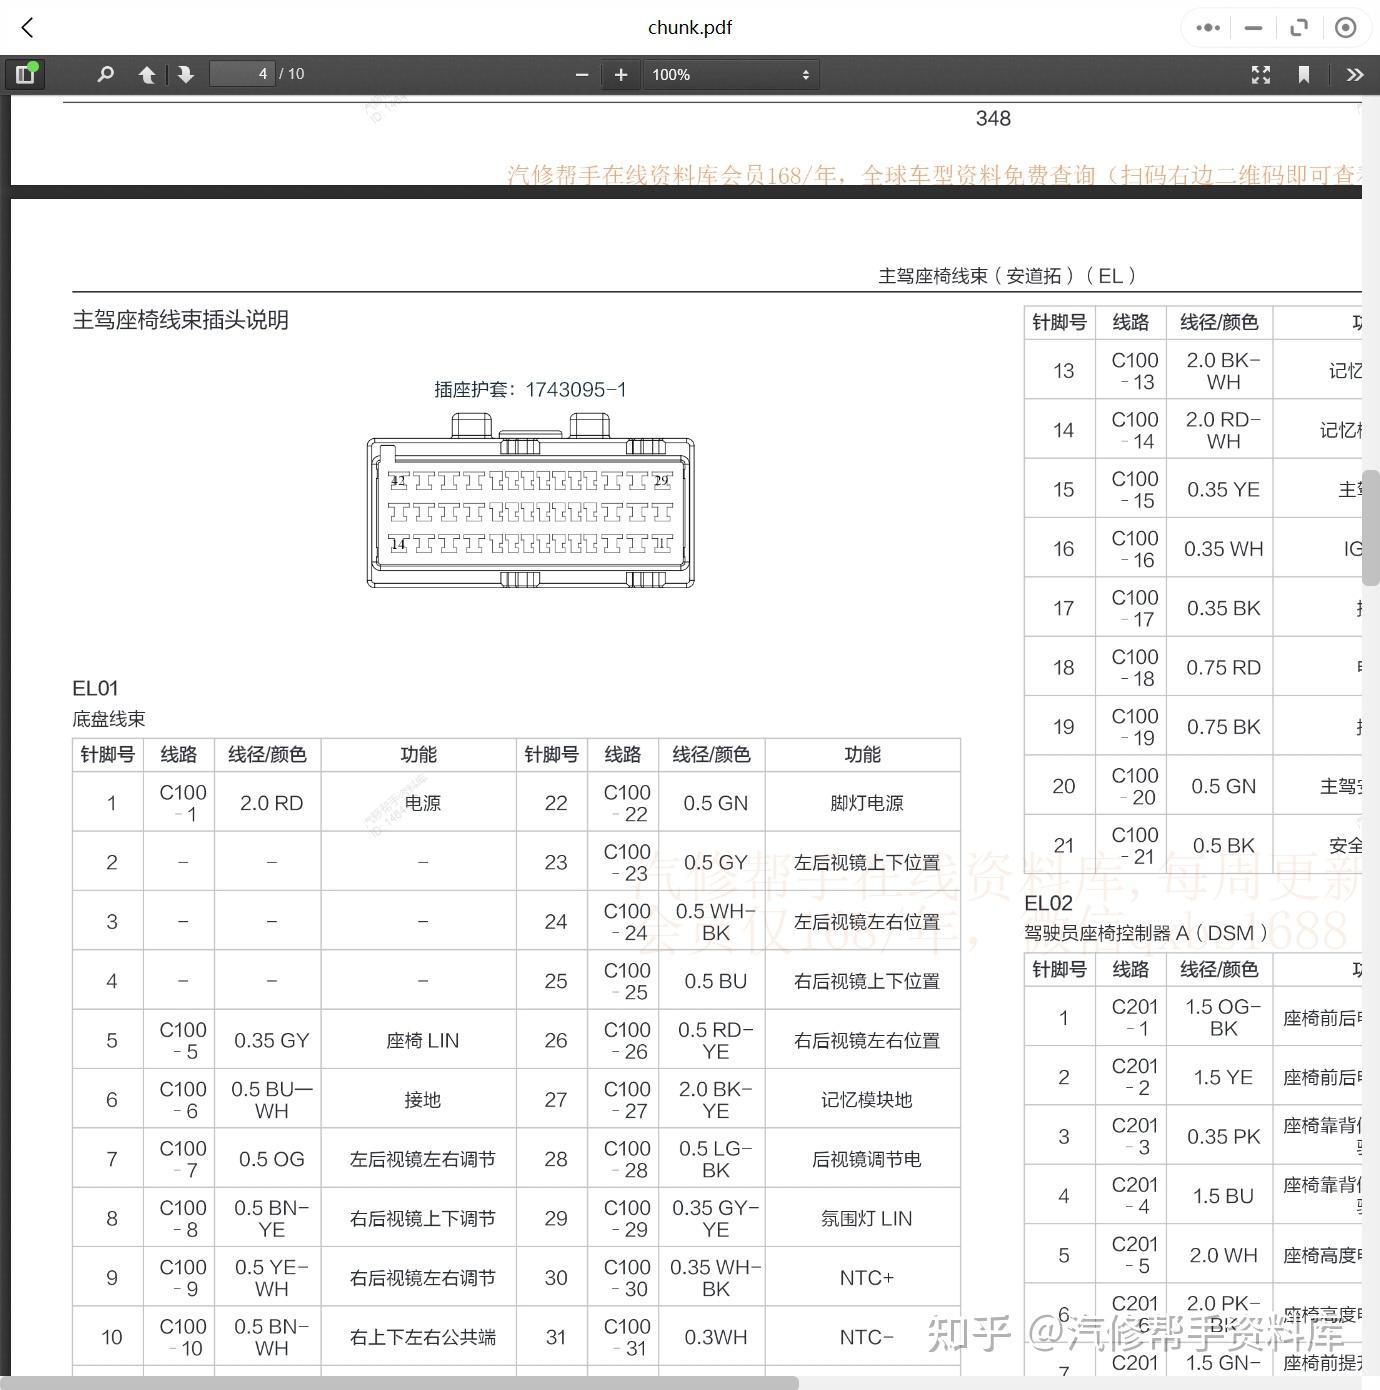The width and height of the screenshot is (1380, 1390).
Task: Open the zoom level dropdown showing 100%
Action: pyautogui.click(x=730, y=73)
